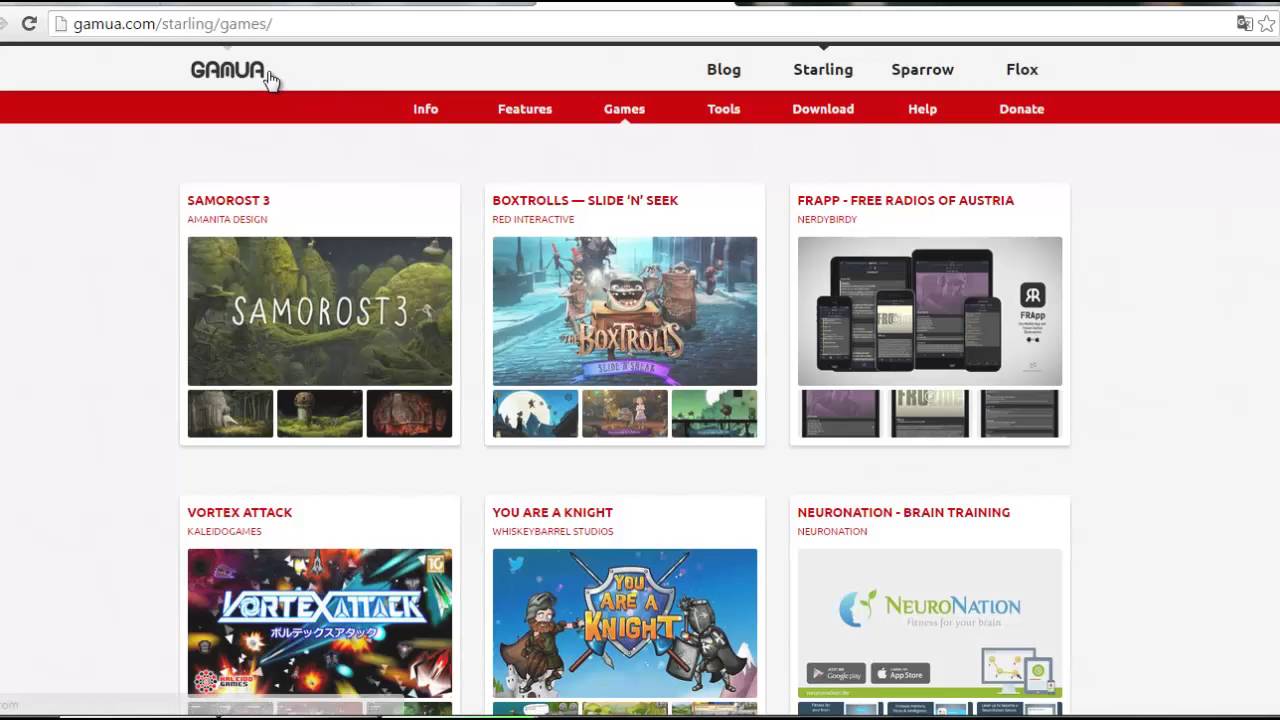
Task: Click the Google Play badge in NeuroNation image
Action: (836, 673)
